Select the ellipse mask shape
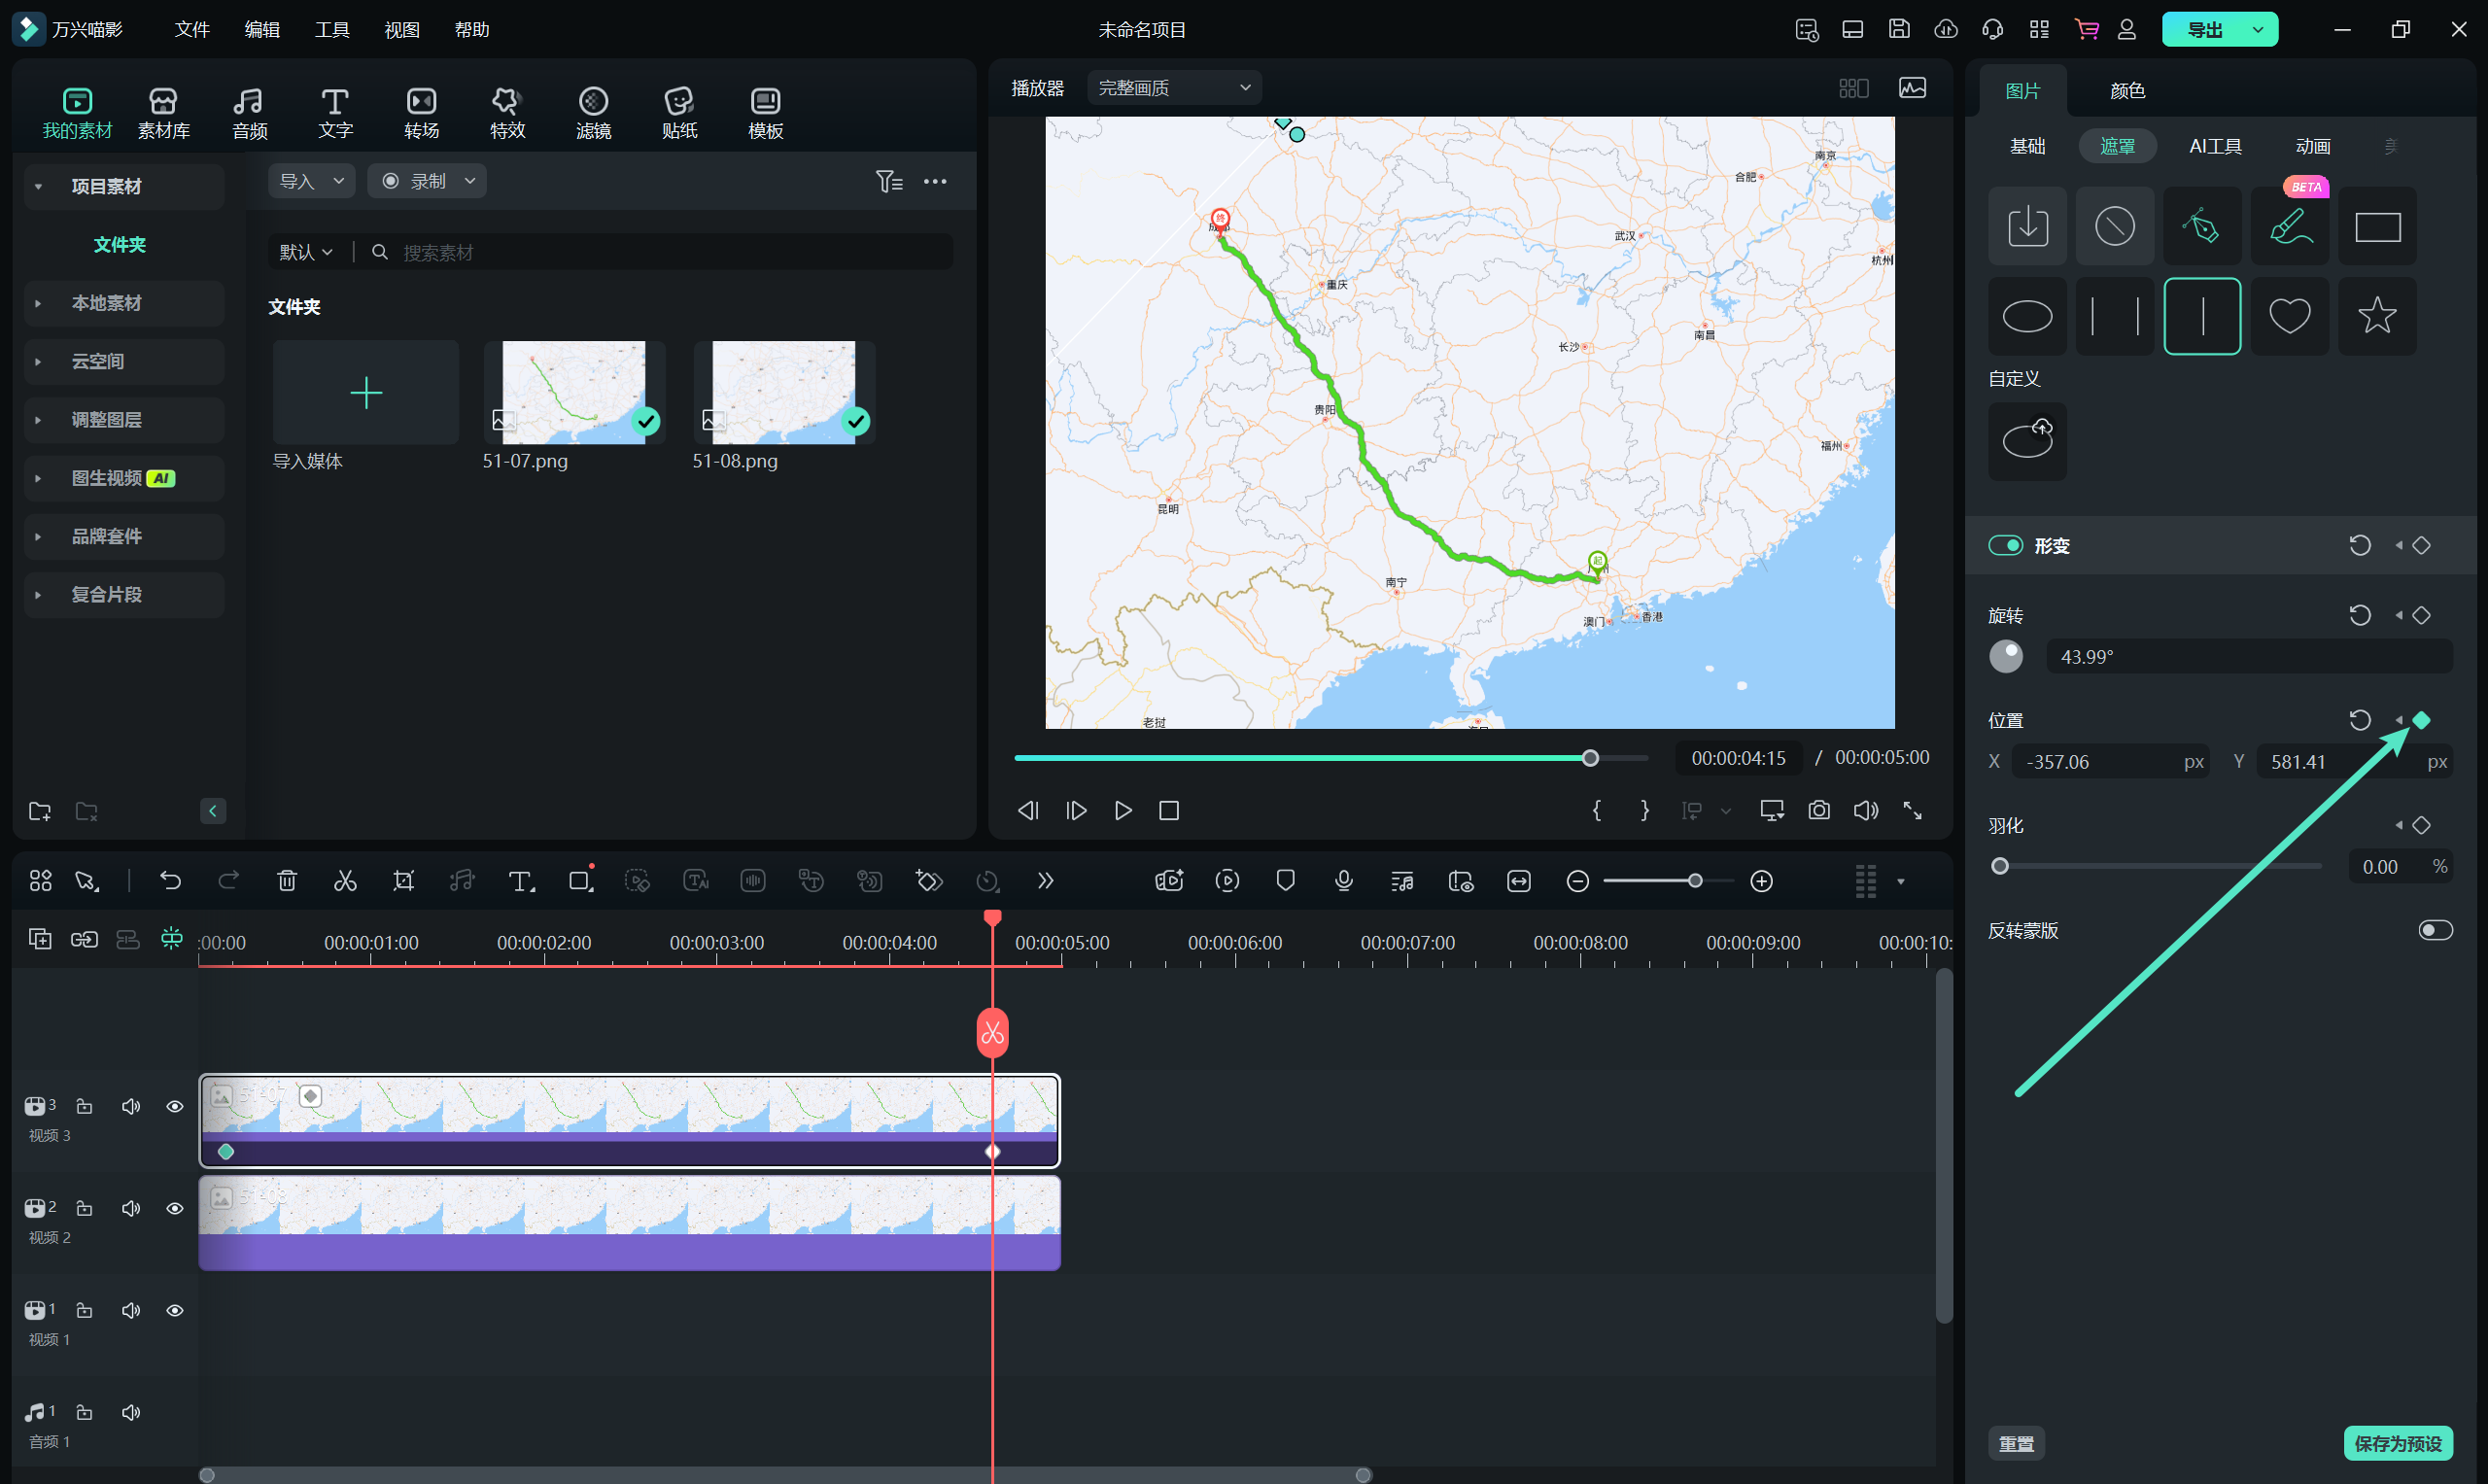 [x=2027, y=316]
